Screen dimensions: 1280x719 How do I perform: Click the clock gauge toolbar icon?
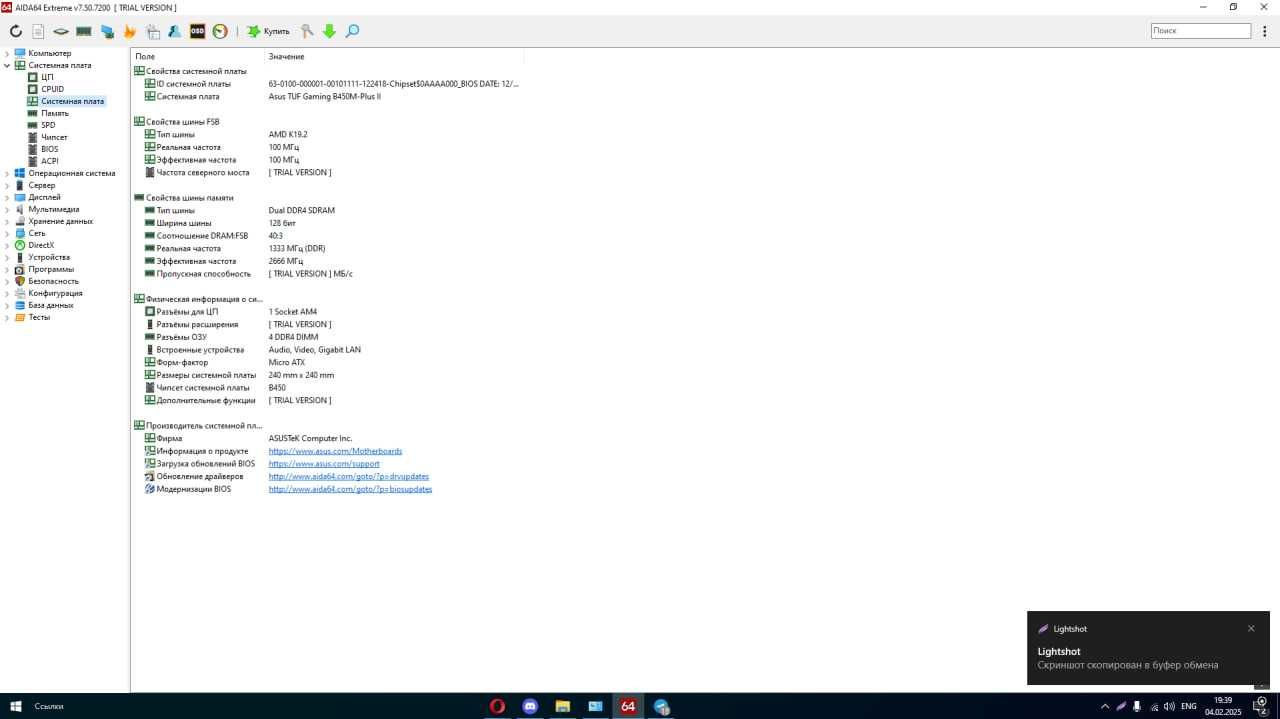pyautogui.click(x=220, y=32)
